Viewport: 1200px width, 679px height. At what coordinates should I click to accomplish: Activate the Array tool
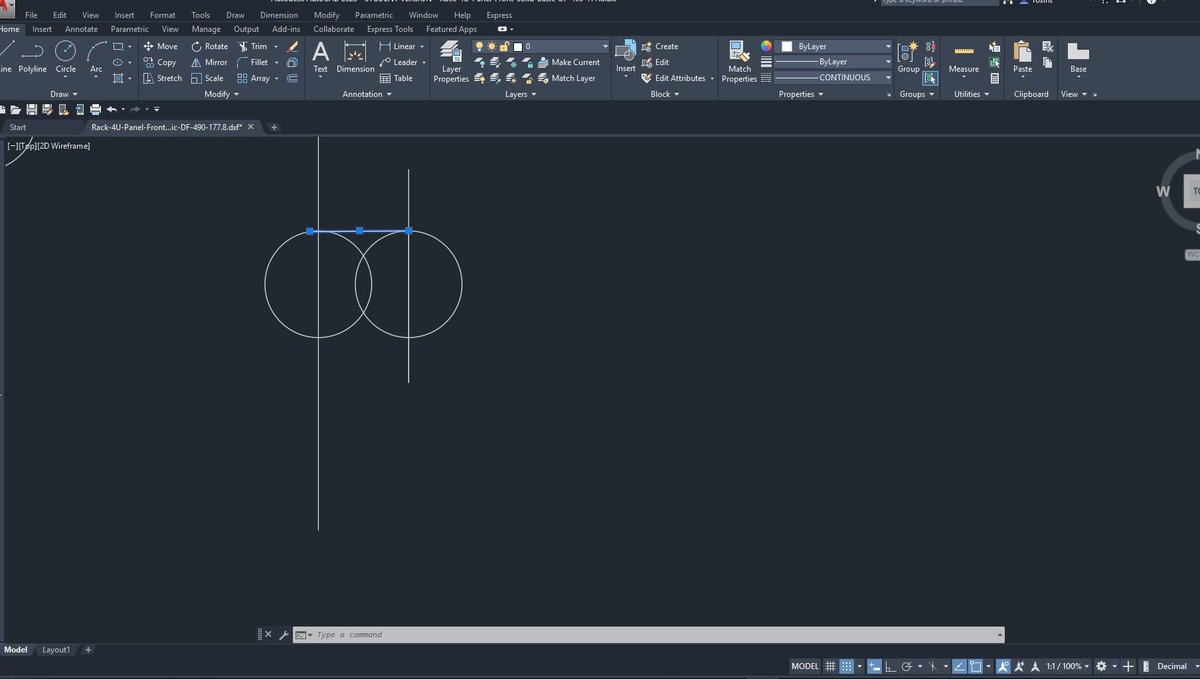pos(253,78)
